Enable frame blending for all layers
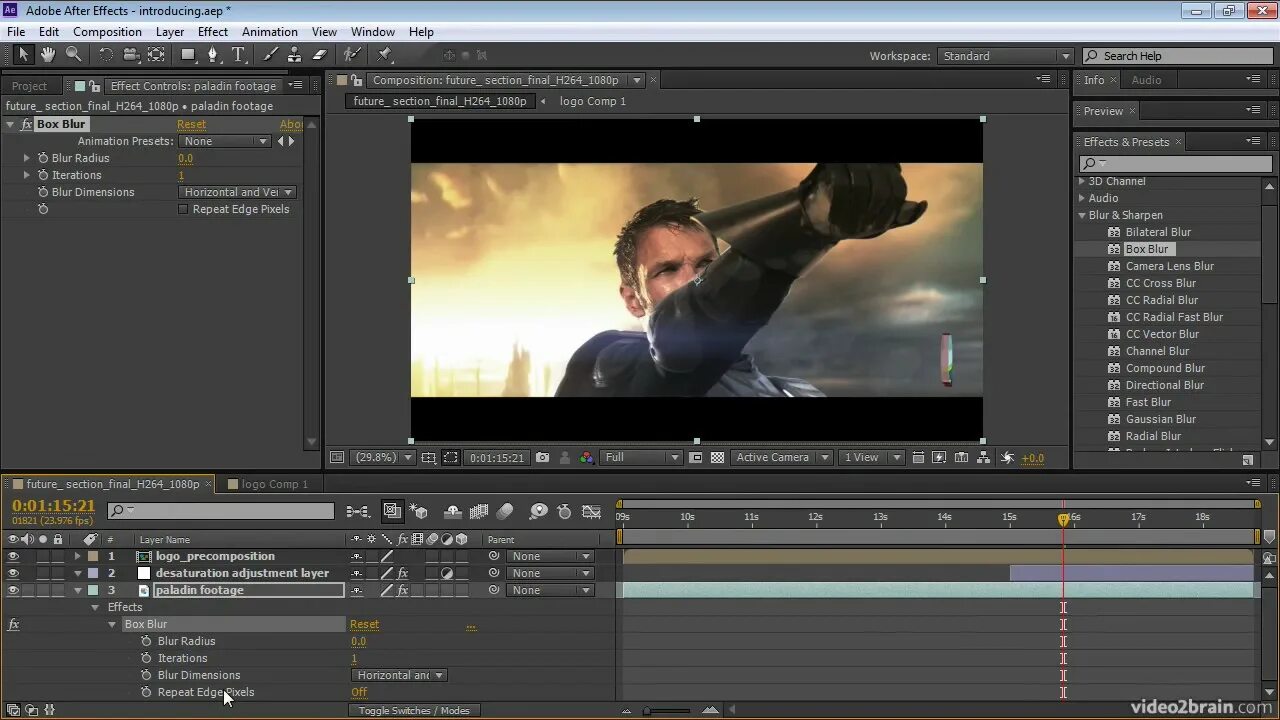The image size is (1280, 720). (x=479, y=511)
